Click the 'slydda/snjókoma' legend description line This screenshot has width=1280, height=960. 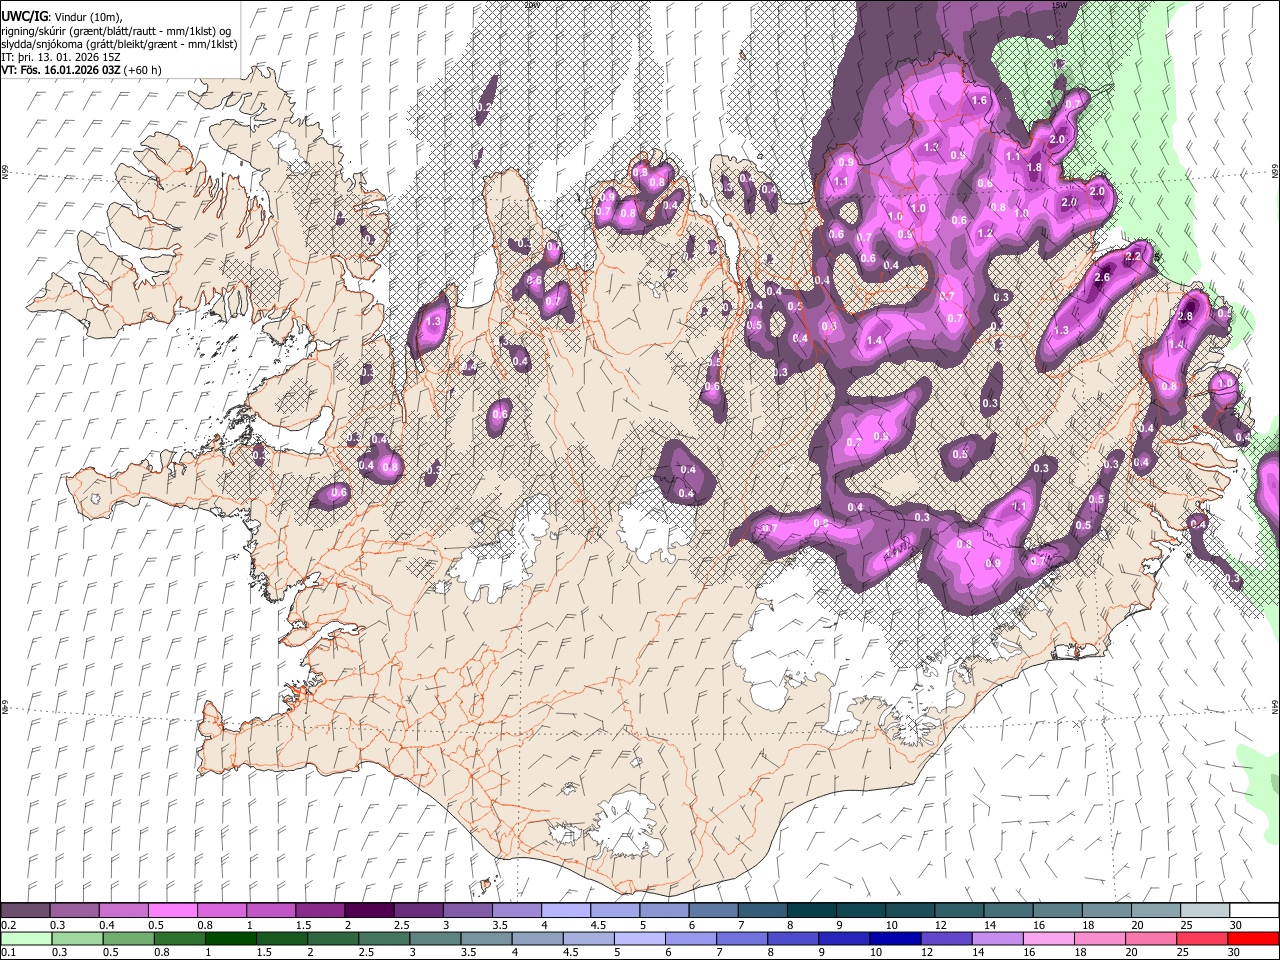[x=119, y=44]
